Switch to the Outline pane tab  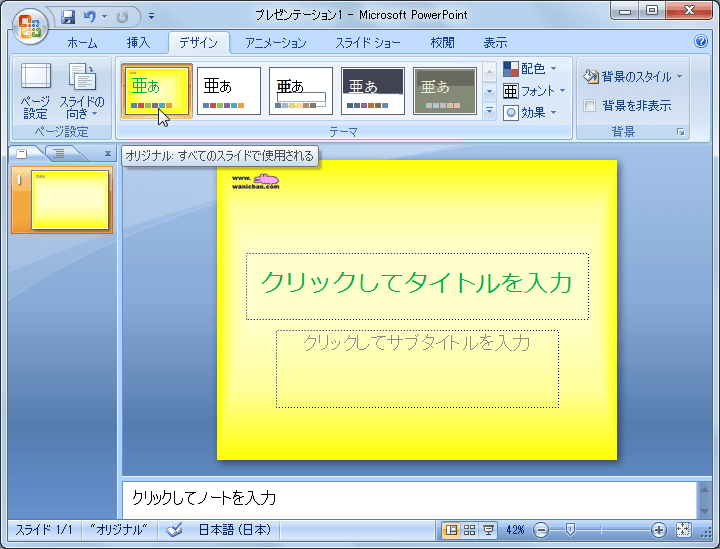(x=58, y=154)
